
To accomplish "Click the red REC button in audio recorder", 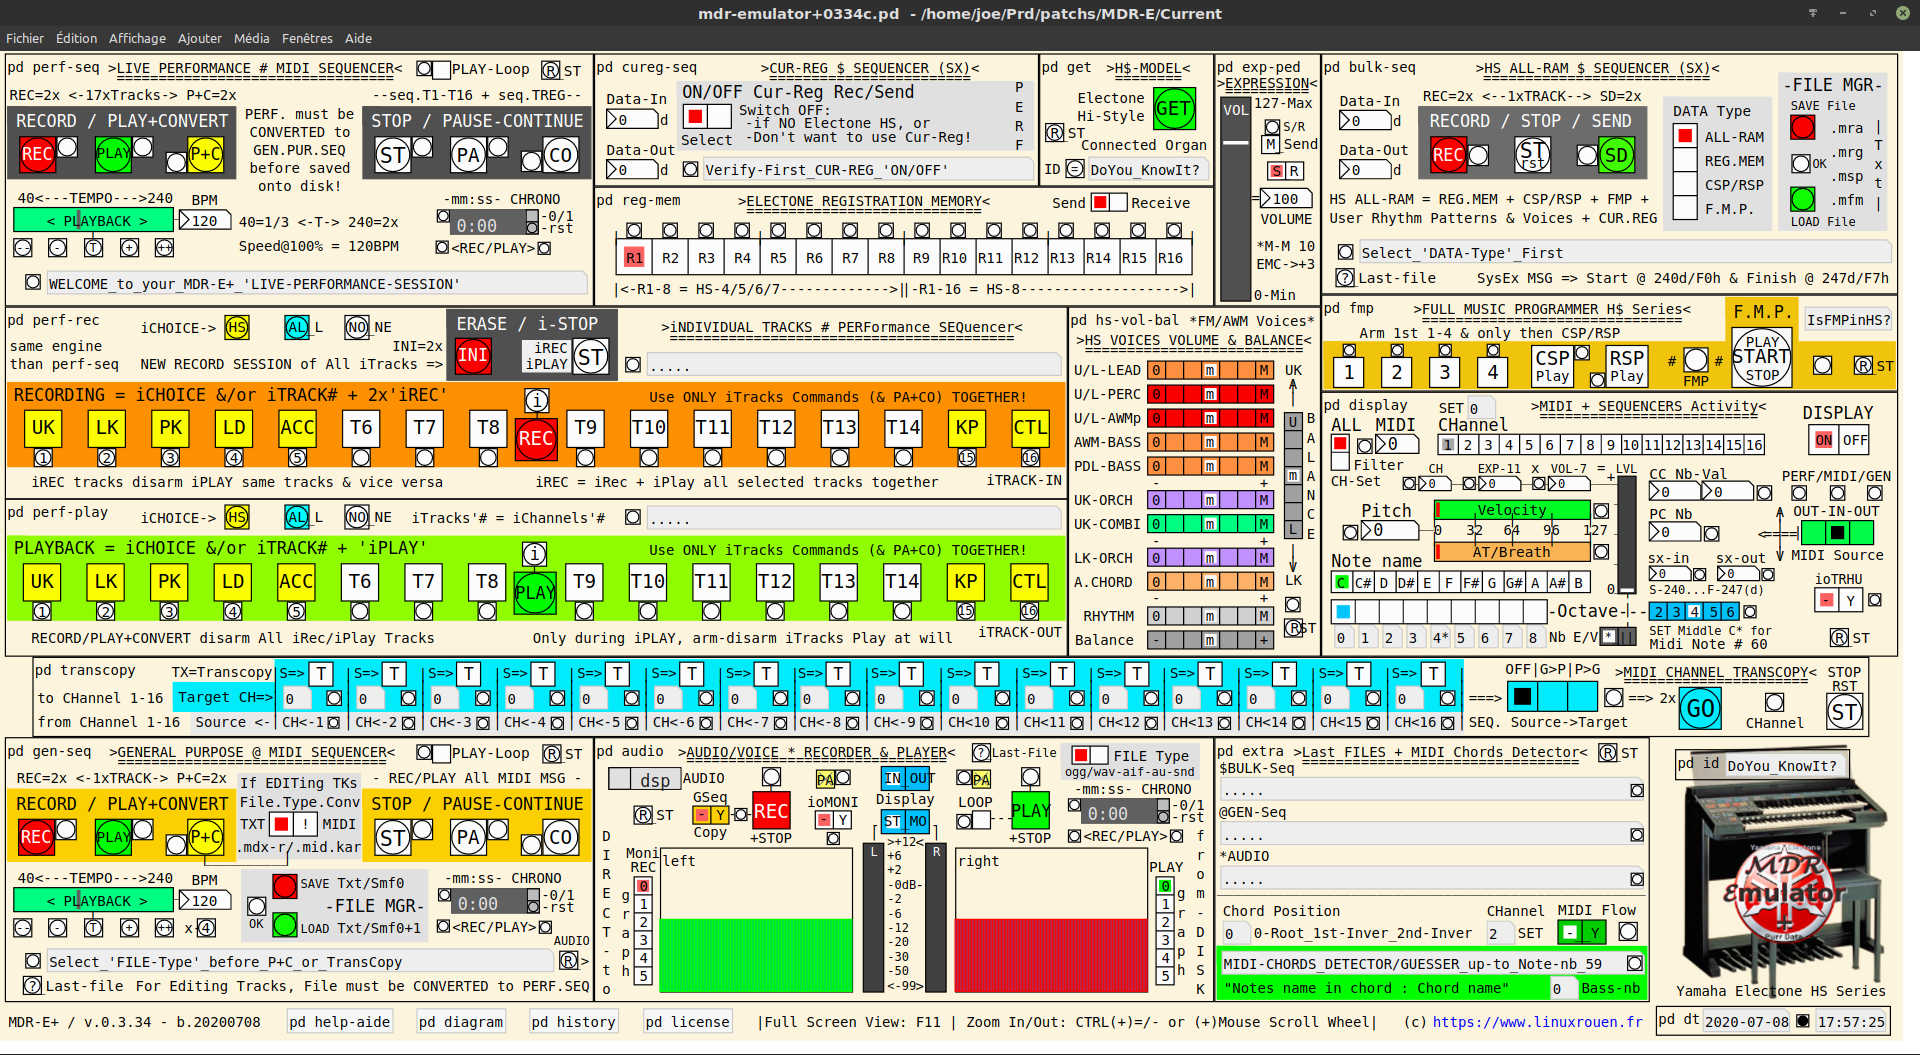I will point(771,811).
